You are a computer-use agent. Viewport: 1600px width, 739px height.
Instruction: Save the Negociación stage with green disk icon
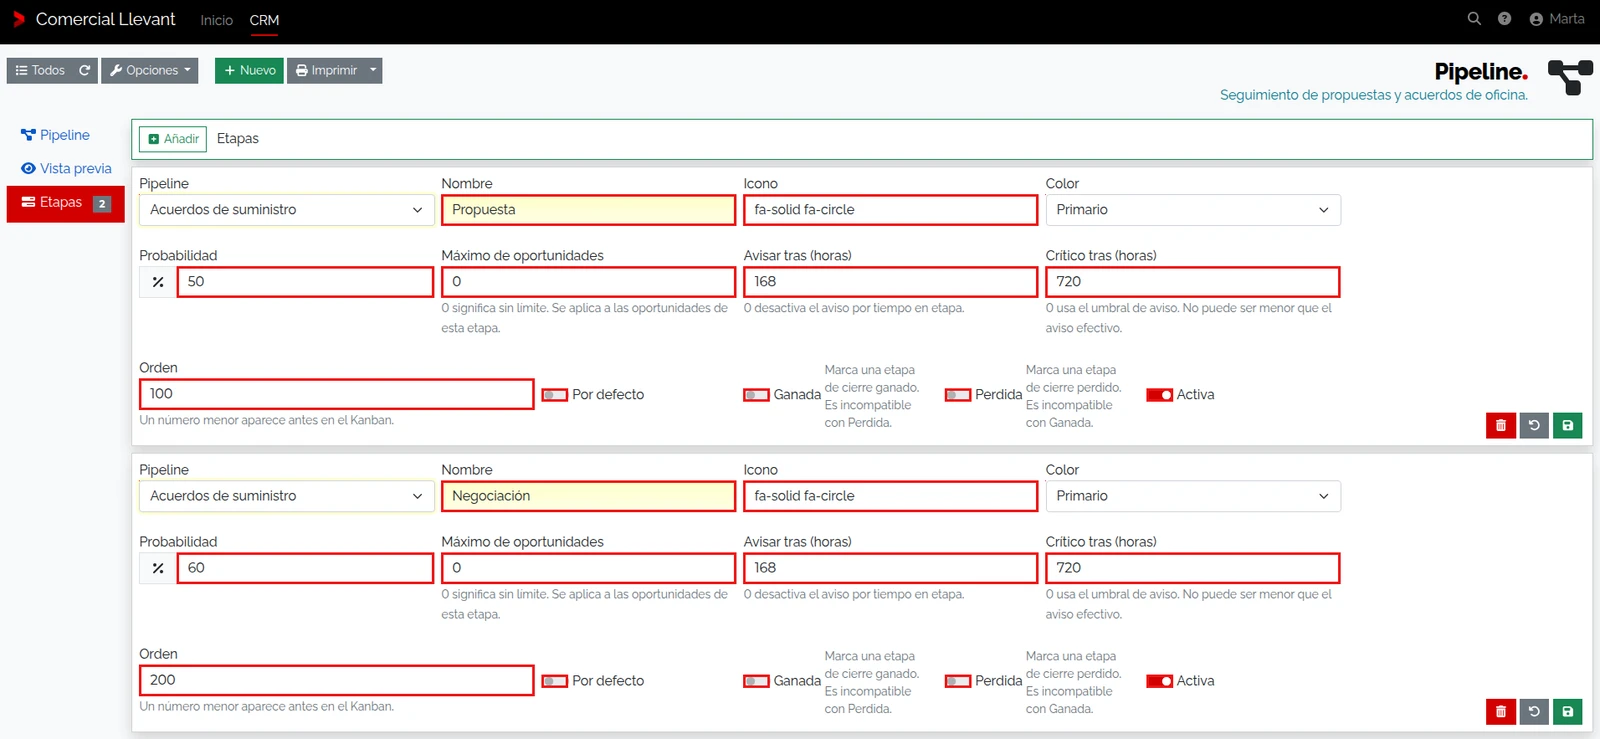[x=1567, y=711]
